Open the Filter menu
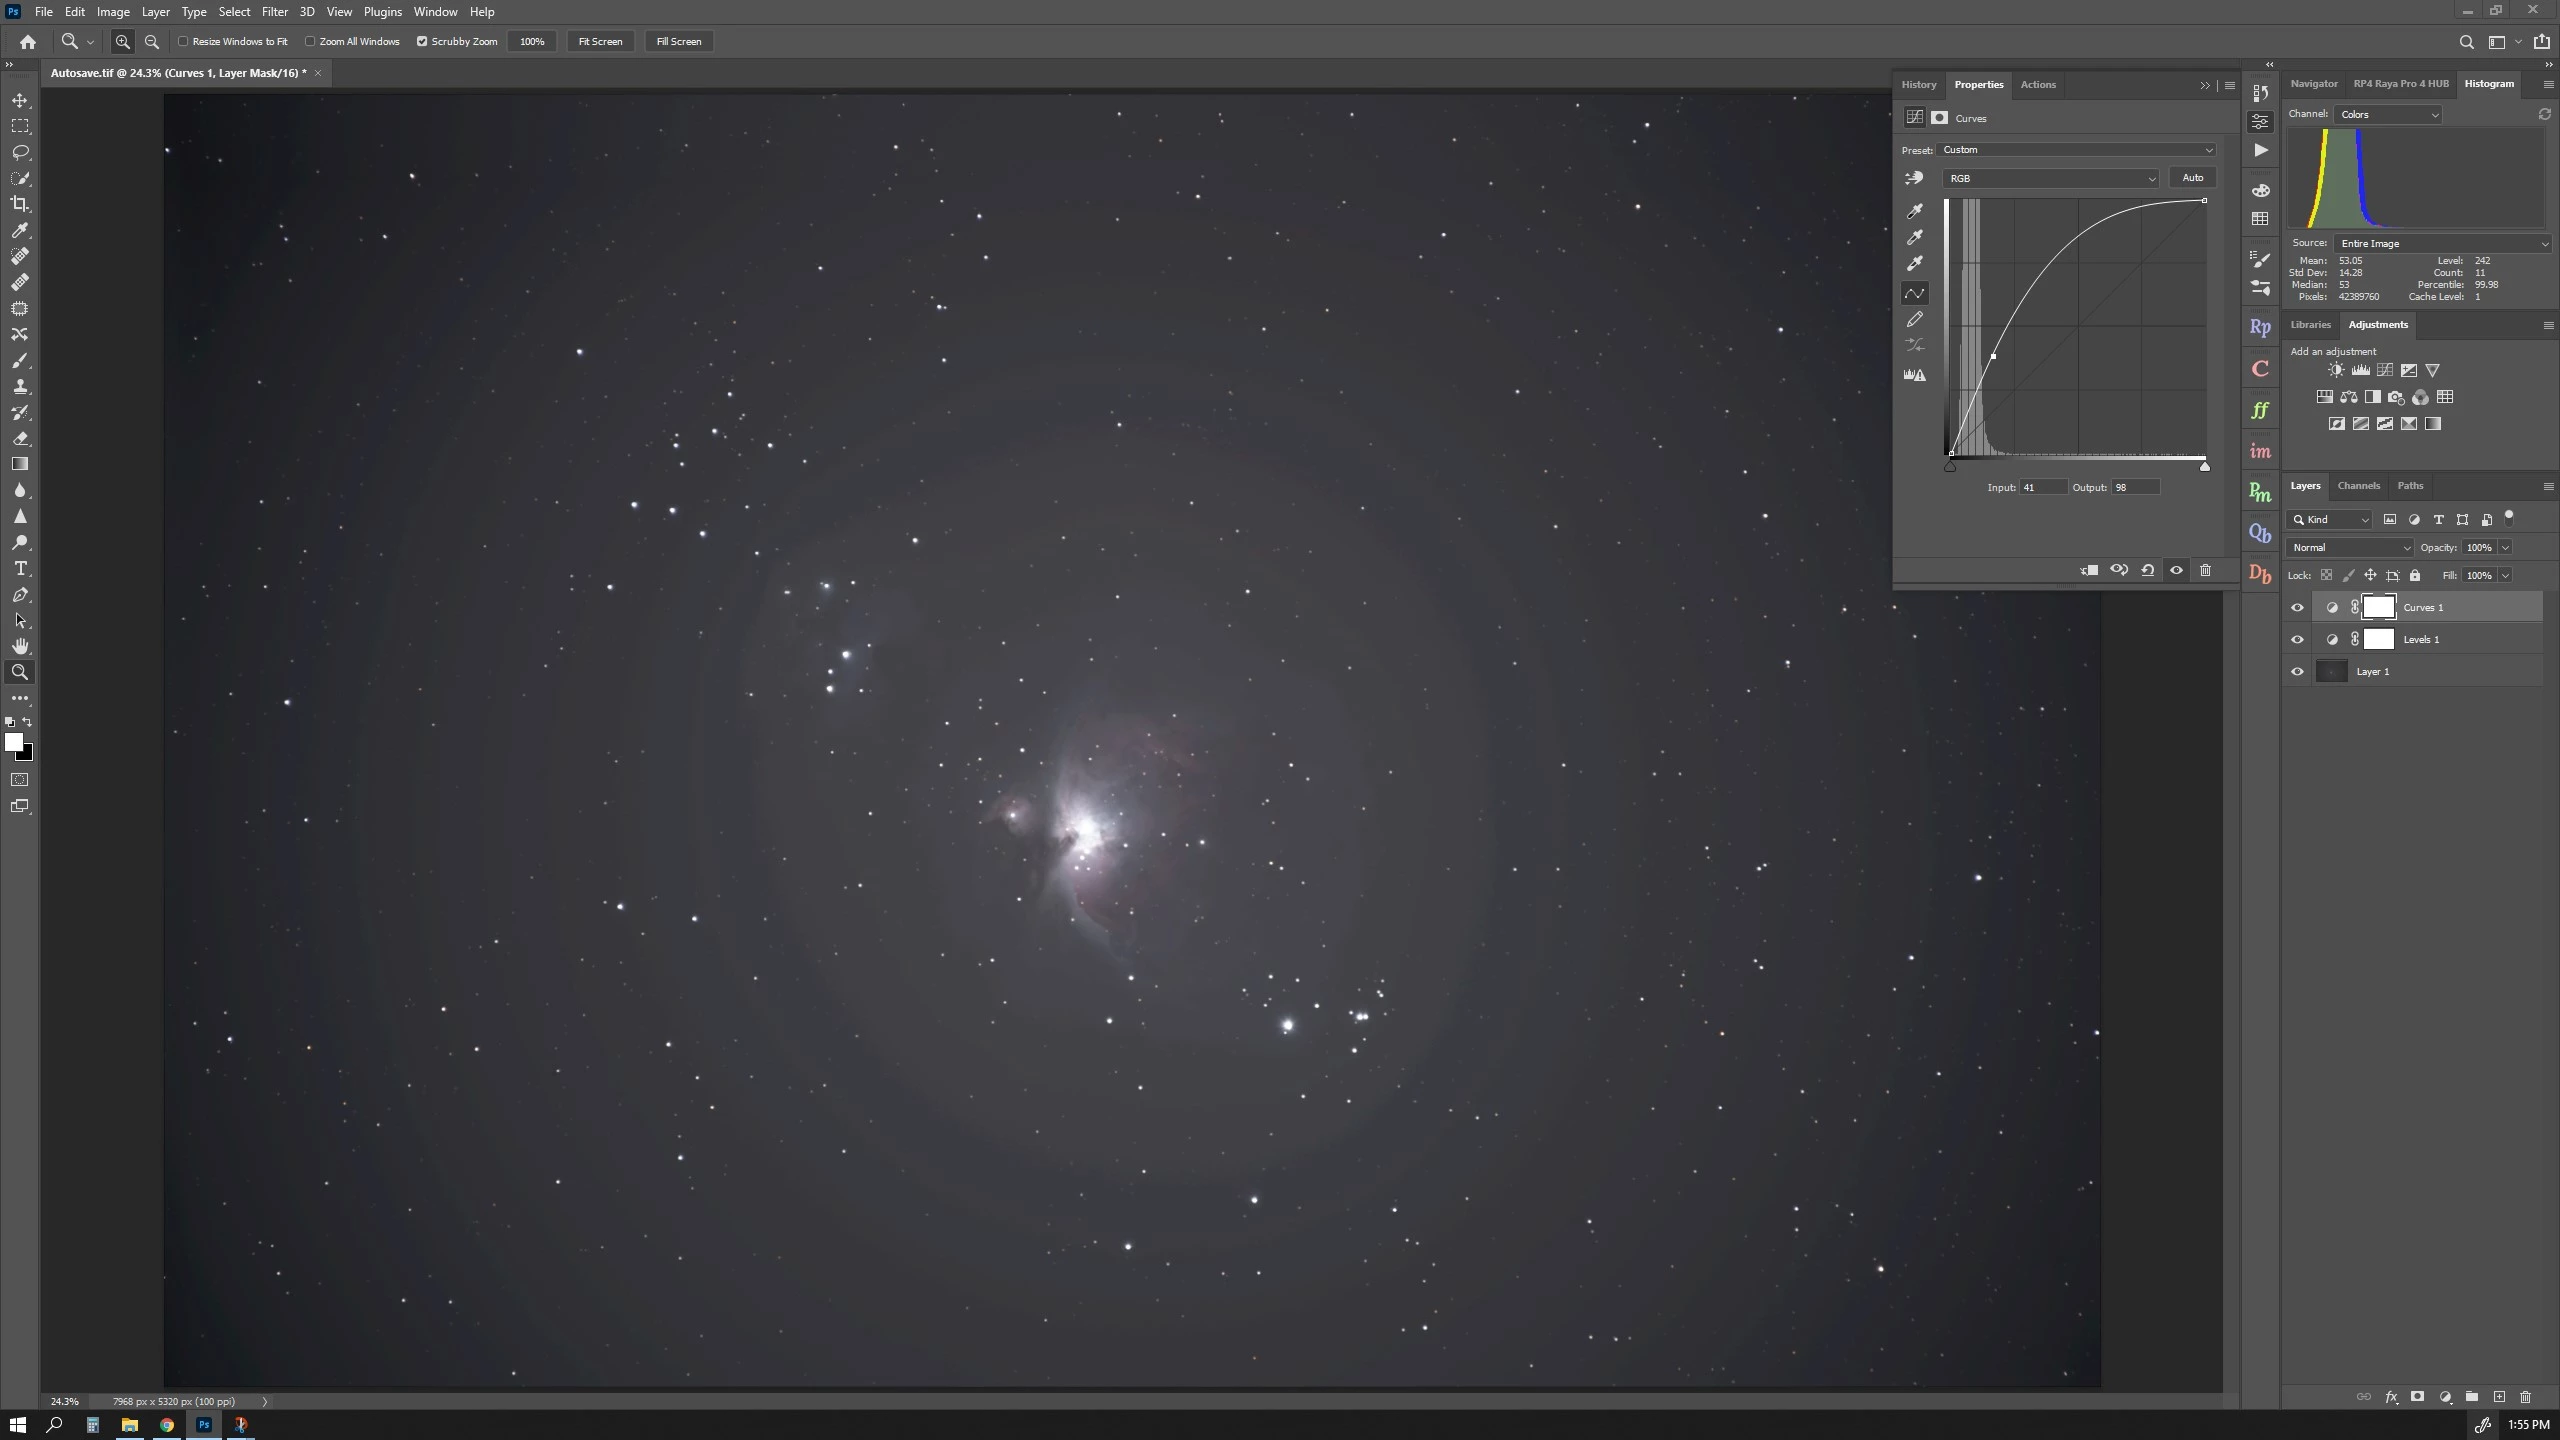Screen dimensions: 2560x1440 coord(274,12)
